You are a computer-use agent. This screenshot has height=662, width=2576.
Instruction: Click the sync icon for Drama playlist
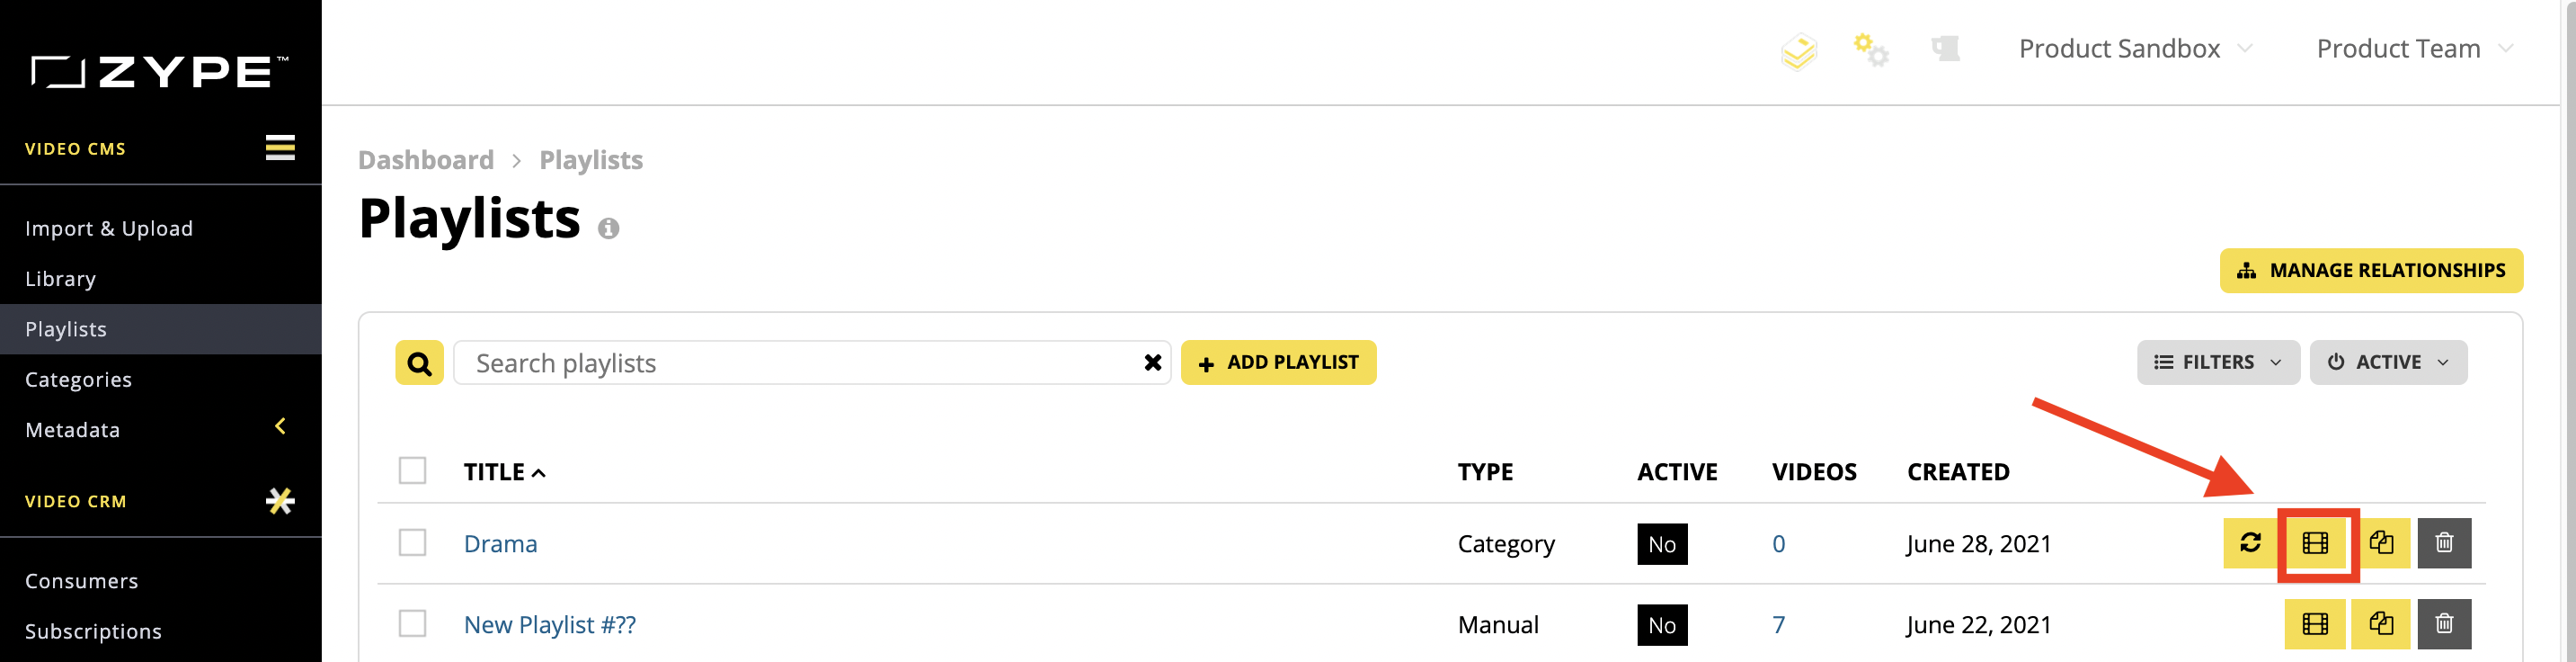pyautogui.click(x=2250, y=543)
